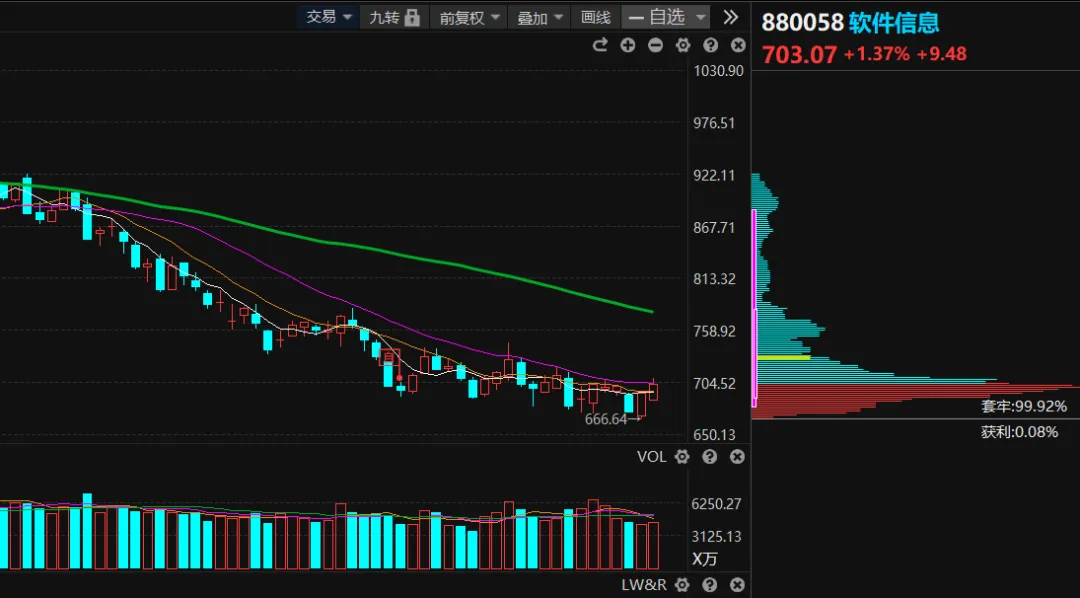Click the 1030.90 price axis label
The width and height of the screenshot is (1080, 598).
pos(719,71)
